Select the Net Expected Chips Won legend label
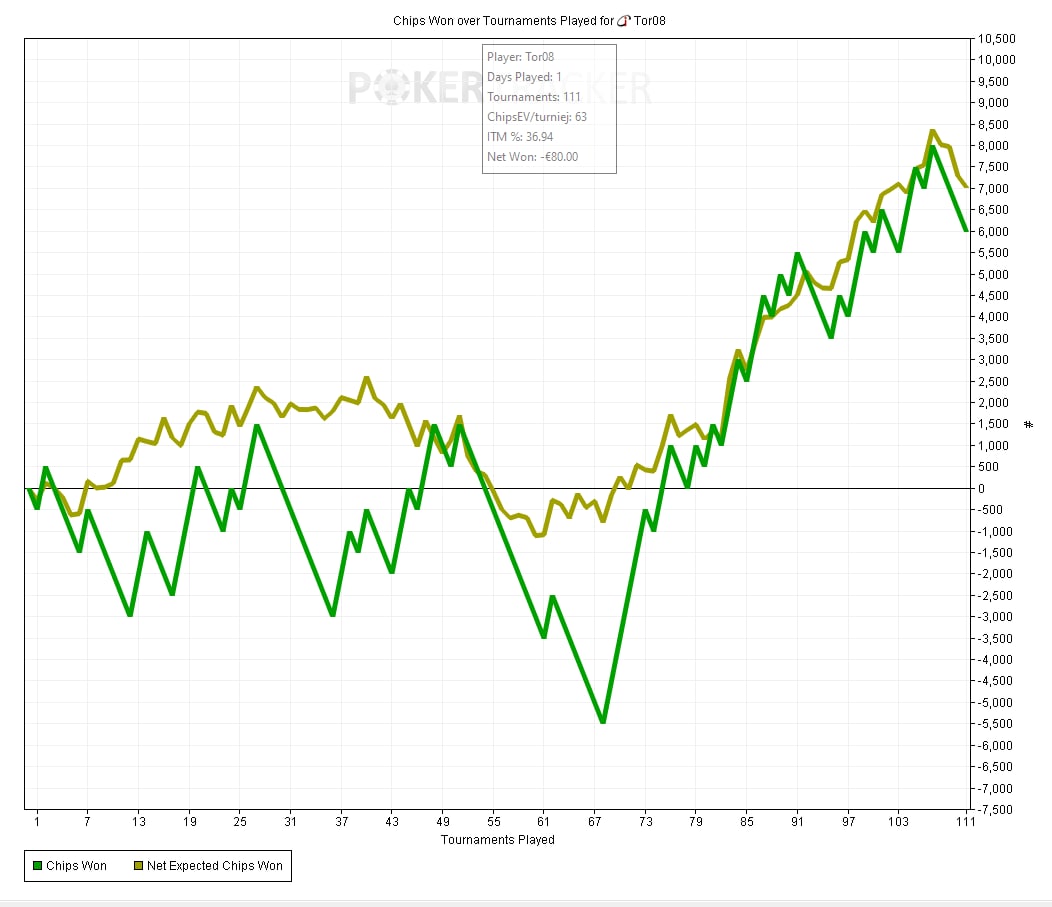The height and width of the screenshot is (907, 1052). click(215, 865)
